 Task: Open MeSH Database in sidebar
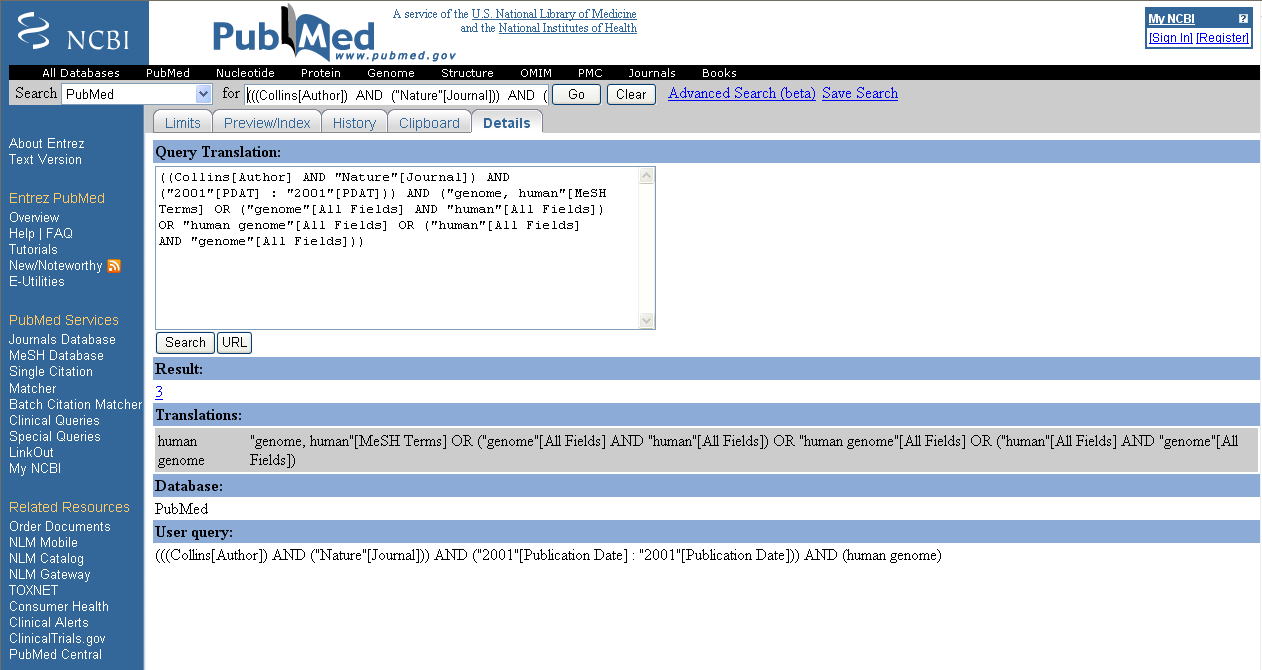point(56,356)
